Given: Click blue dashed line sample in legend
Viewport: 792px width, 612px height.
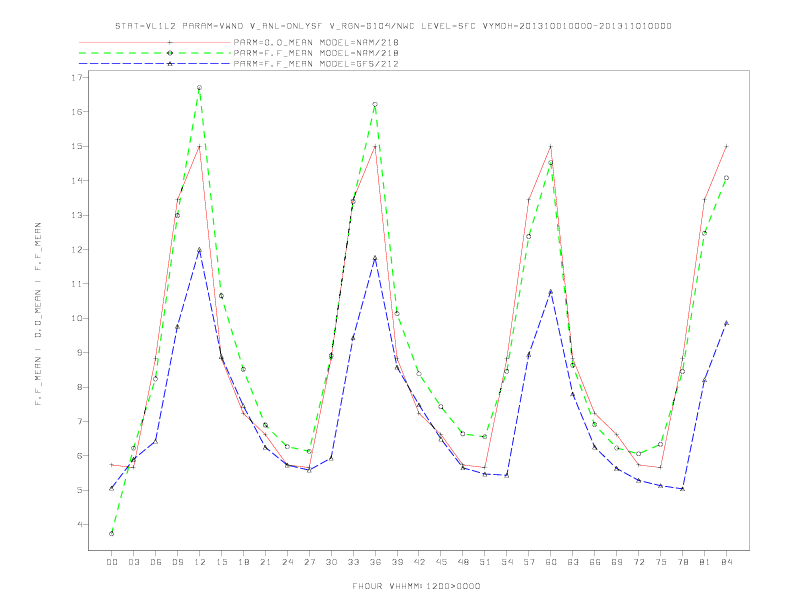Looking at the screenshot, I should (x=155, y=64).
